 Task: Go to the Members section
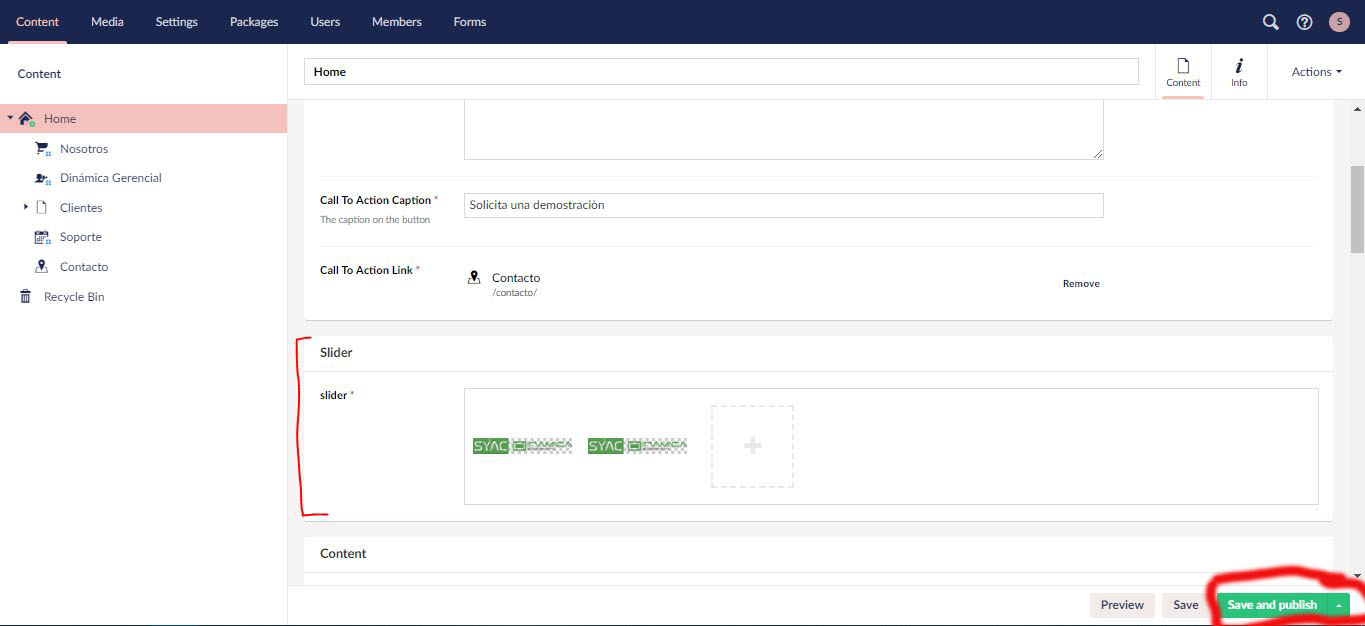(397, 22)
